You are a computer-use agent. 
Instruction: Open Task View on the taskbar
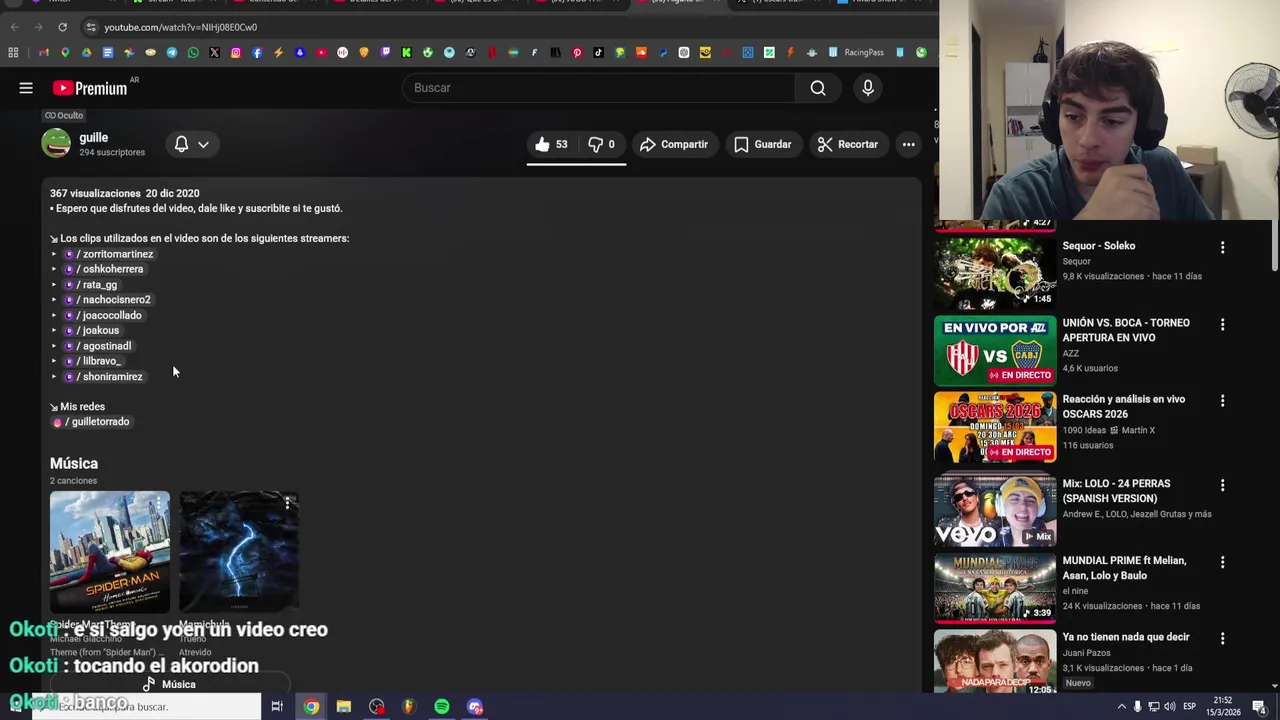277,707
